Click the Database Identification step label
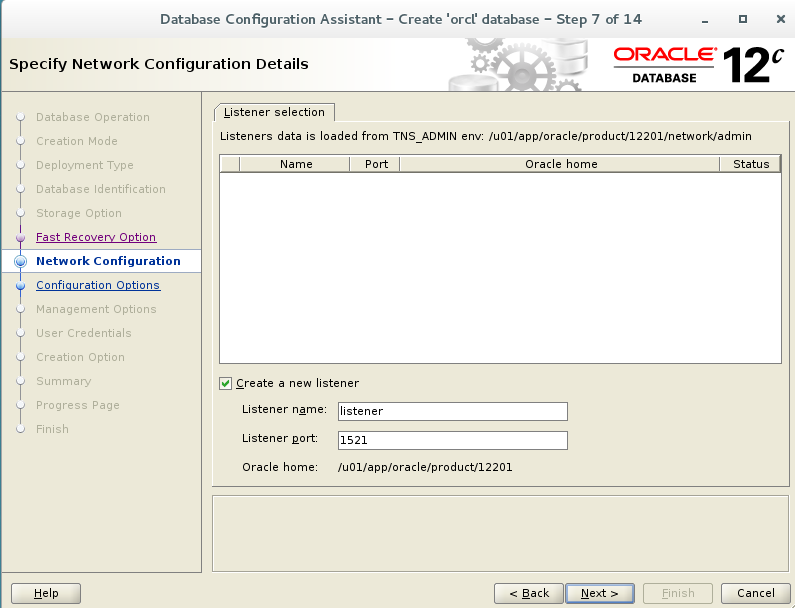795x608 pixels. pos(101,189)
